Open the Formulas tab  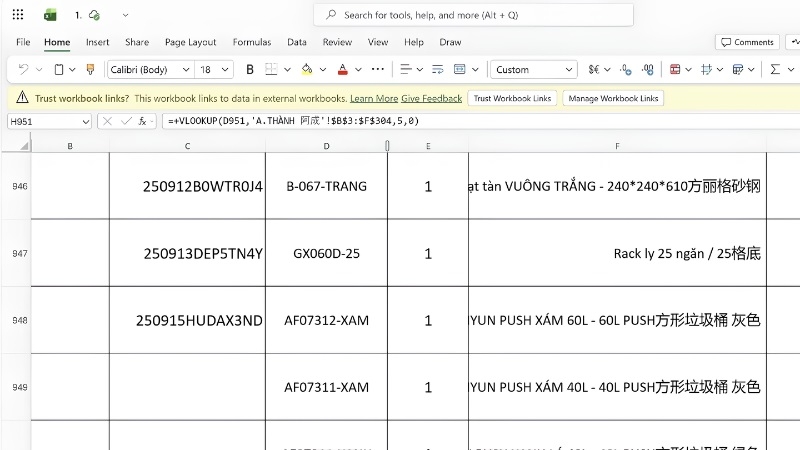[x=252, y=42]
